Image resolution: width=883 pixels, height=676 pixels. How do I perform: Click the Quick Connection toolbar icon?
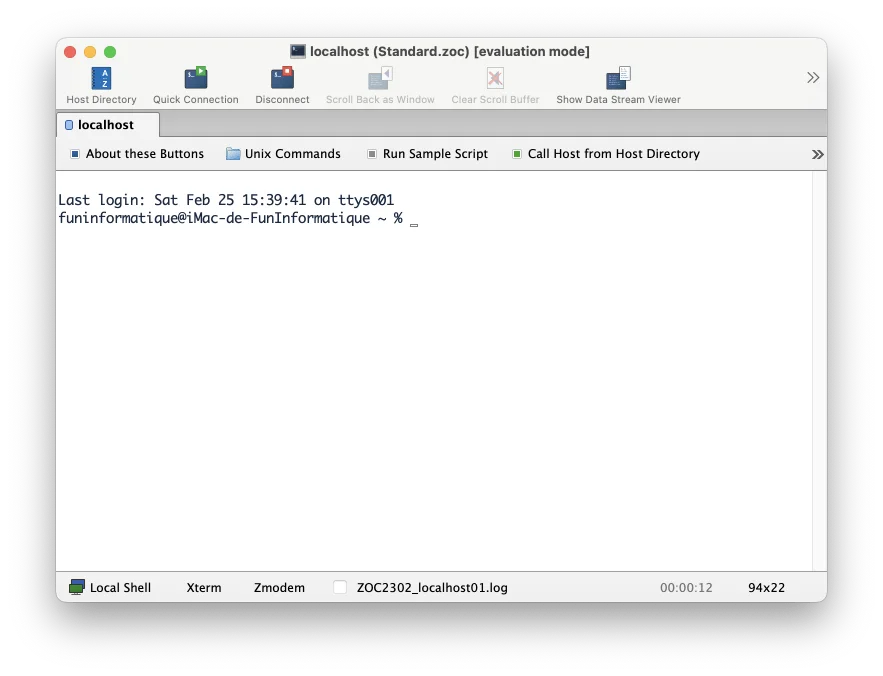pos(195,76)
